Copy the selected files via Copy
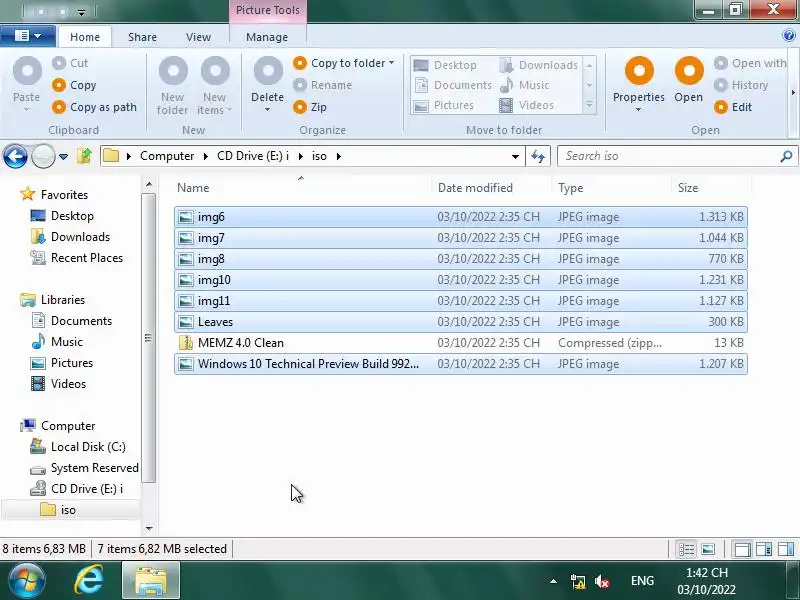800x600 pixels. (x=74, y=85)
